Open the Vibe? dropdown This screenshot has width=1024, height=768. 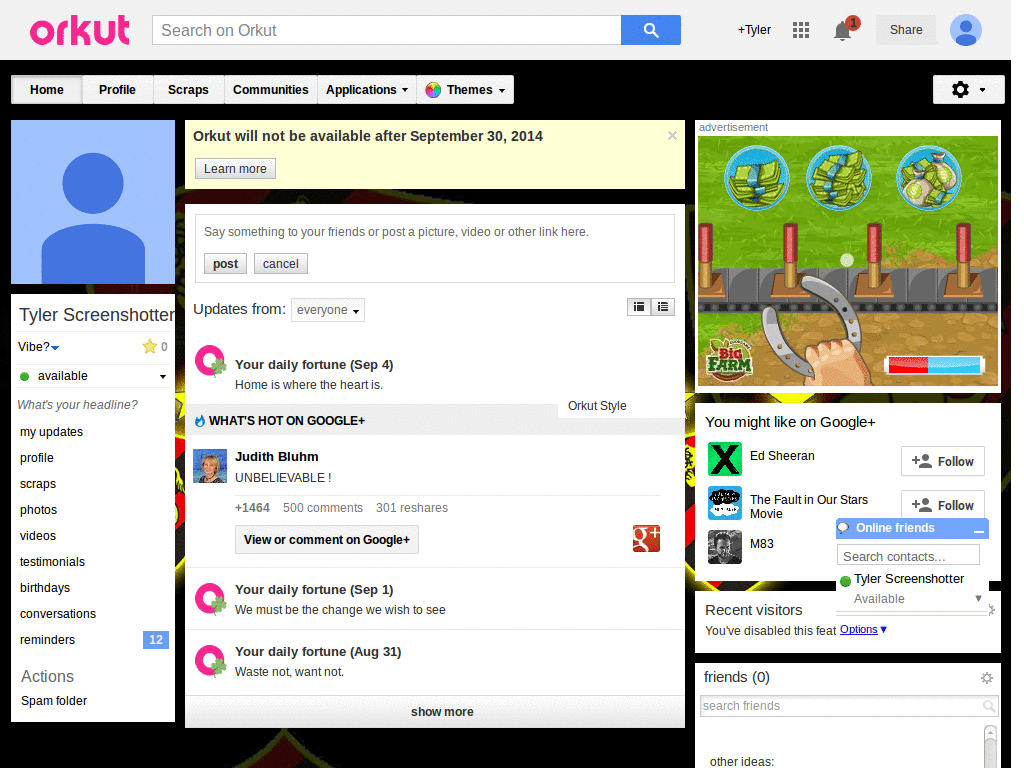pos(39,347)
